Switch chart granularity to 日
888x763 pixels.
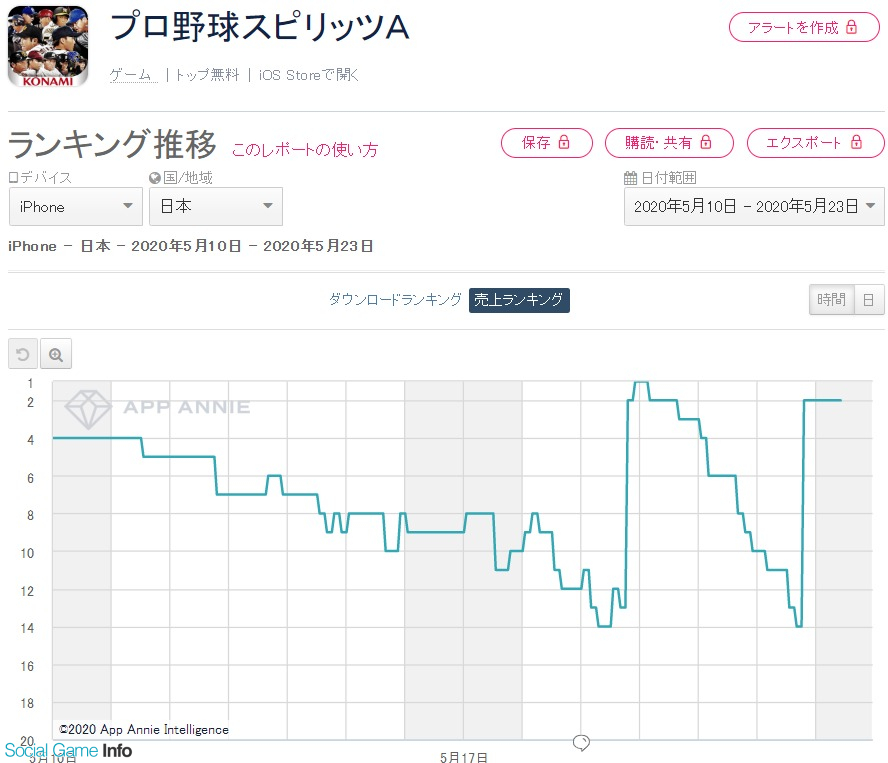click(868, 300)
